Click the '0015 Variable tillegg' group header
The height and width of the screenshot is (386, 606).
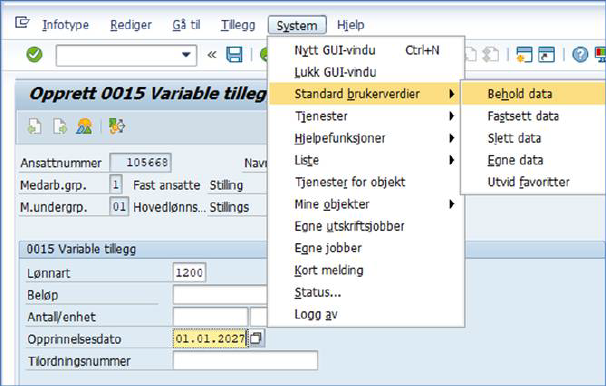point(81,249)
